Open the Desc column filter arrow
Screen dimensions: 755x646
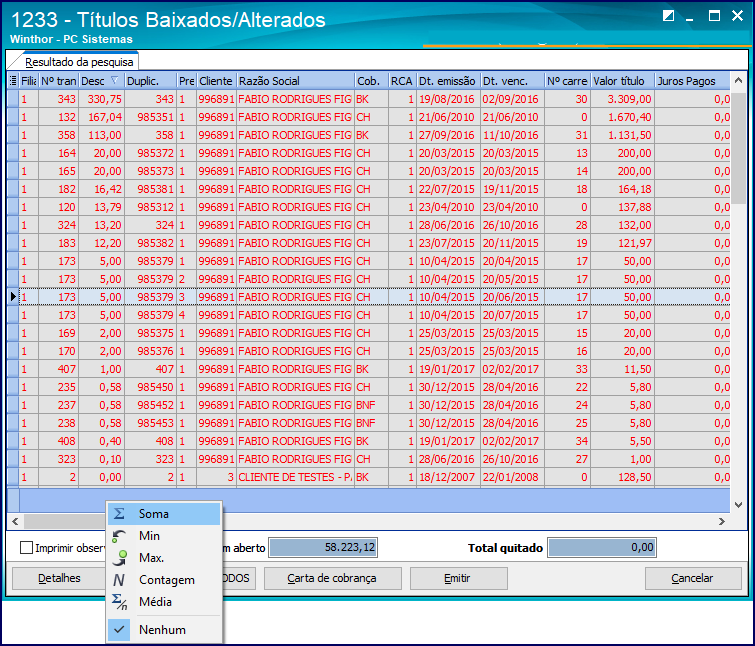pyautogui.click(x=114, y=80)
